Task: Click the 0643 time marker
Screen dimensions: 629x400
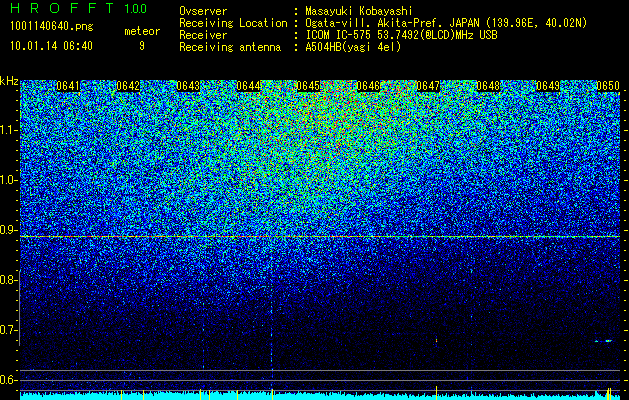Action: [188, 86]
